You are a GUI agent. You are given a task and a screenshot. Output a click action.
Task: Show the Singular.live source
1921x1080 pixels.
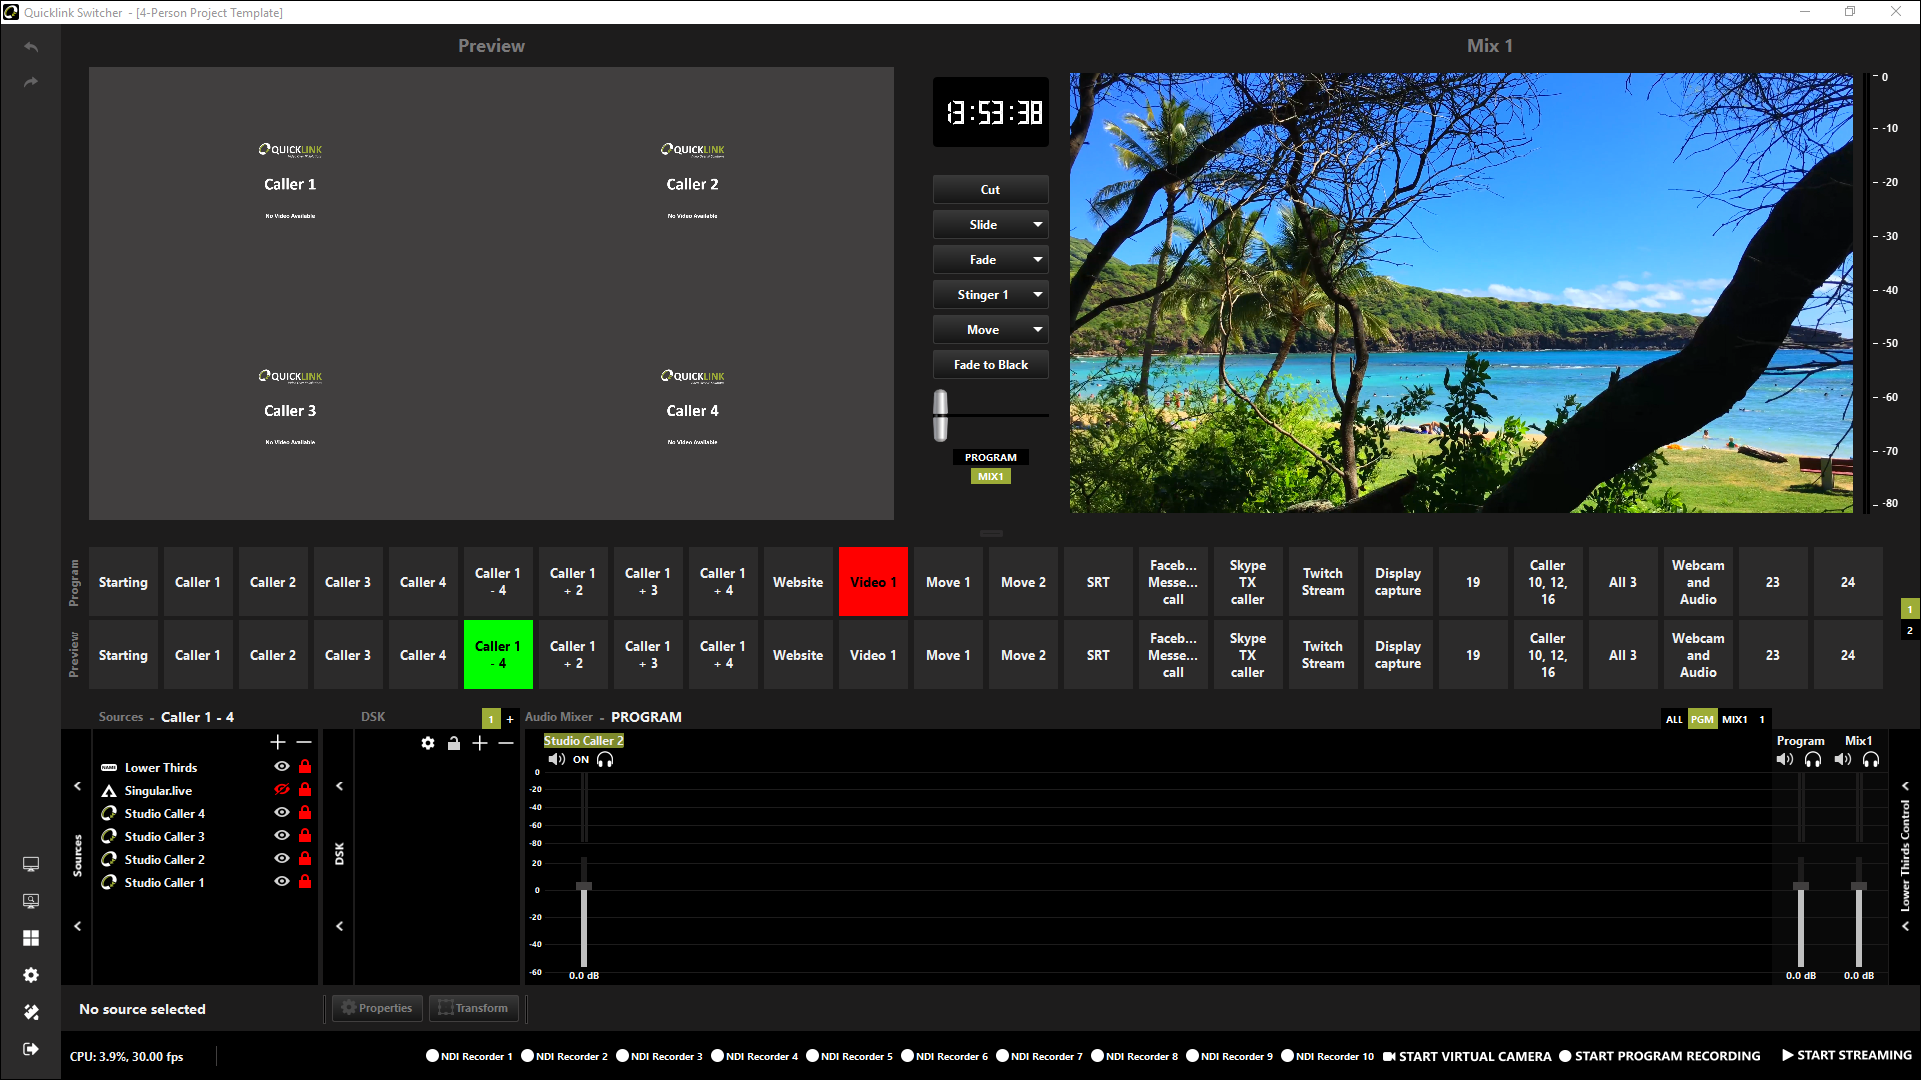[x=282, y=790]
